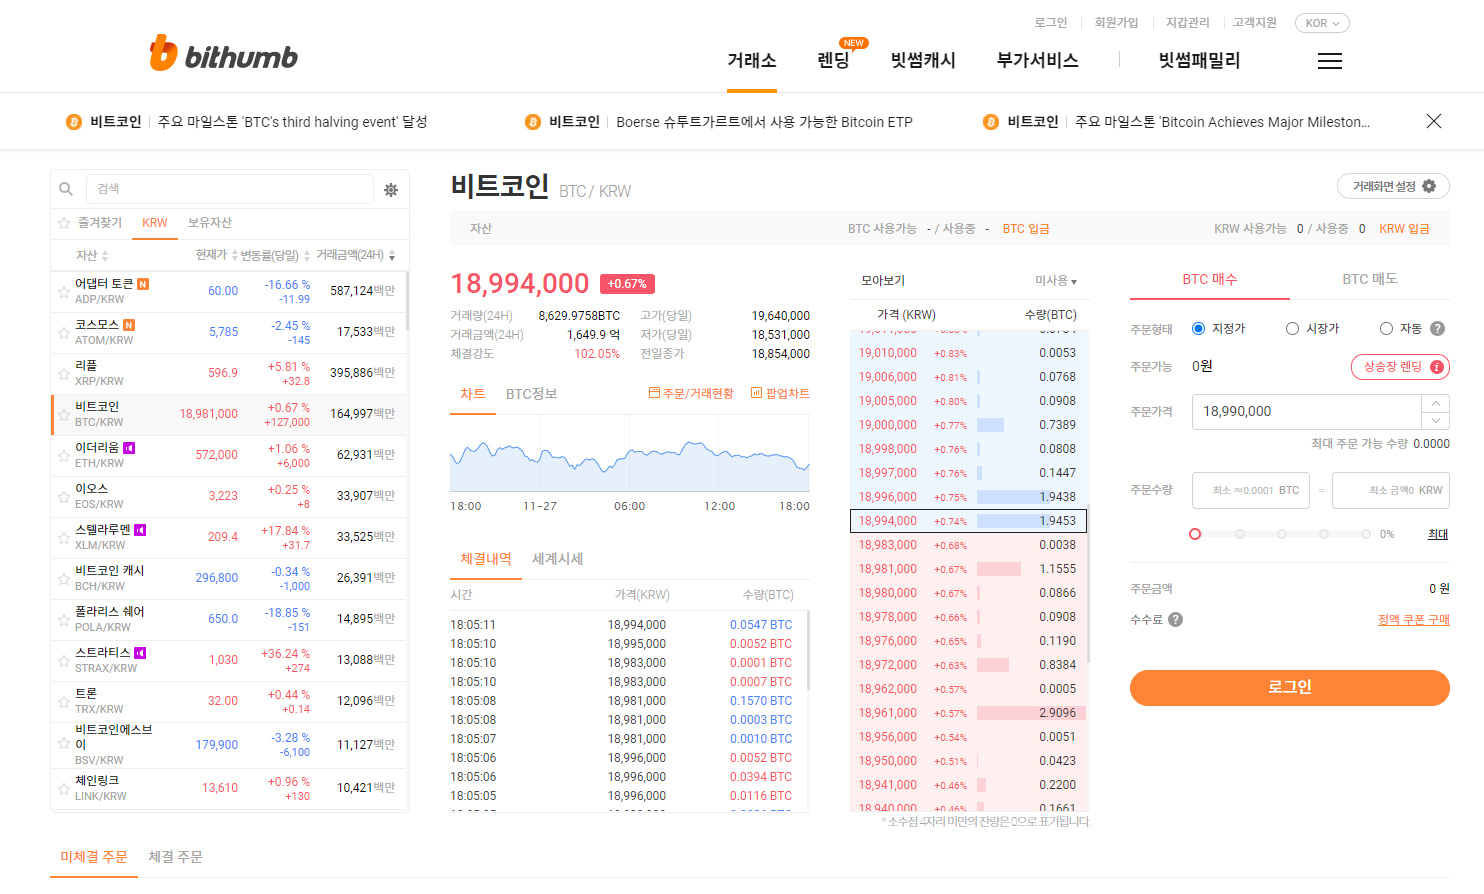This screenshot has height=894, width=1484.
Task: Select the 18,994,000 order book row
Action: pos(968,521)
